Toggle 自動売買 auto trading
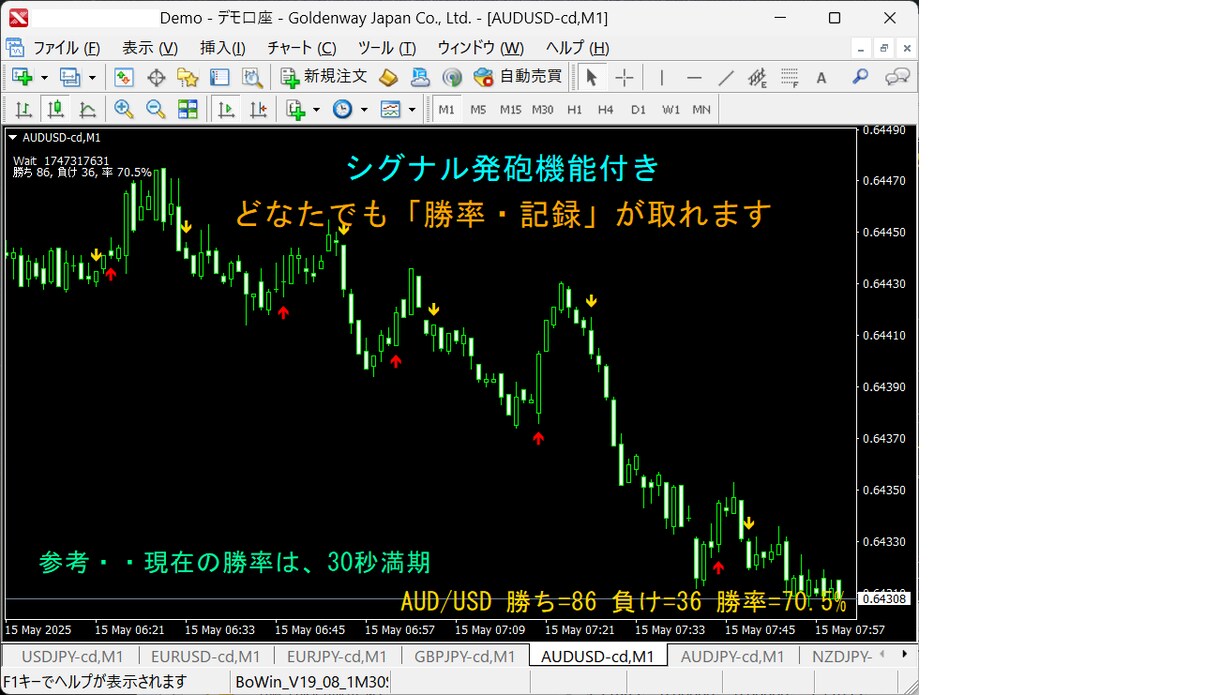Screen dimensions: 1220x695 point(518,77)
